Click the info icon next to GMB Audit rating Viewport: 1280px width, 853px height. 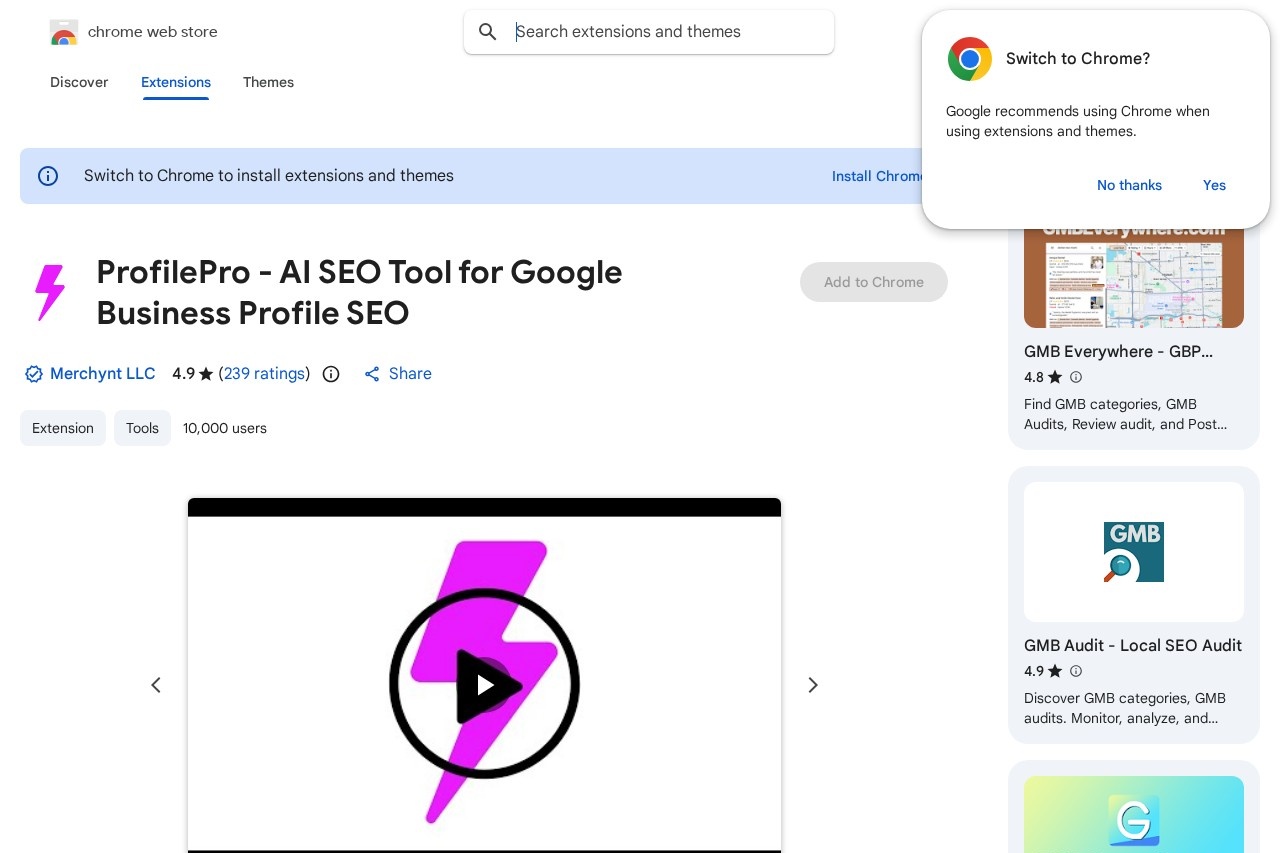(x=1076, y=671)
